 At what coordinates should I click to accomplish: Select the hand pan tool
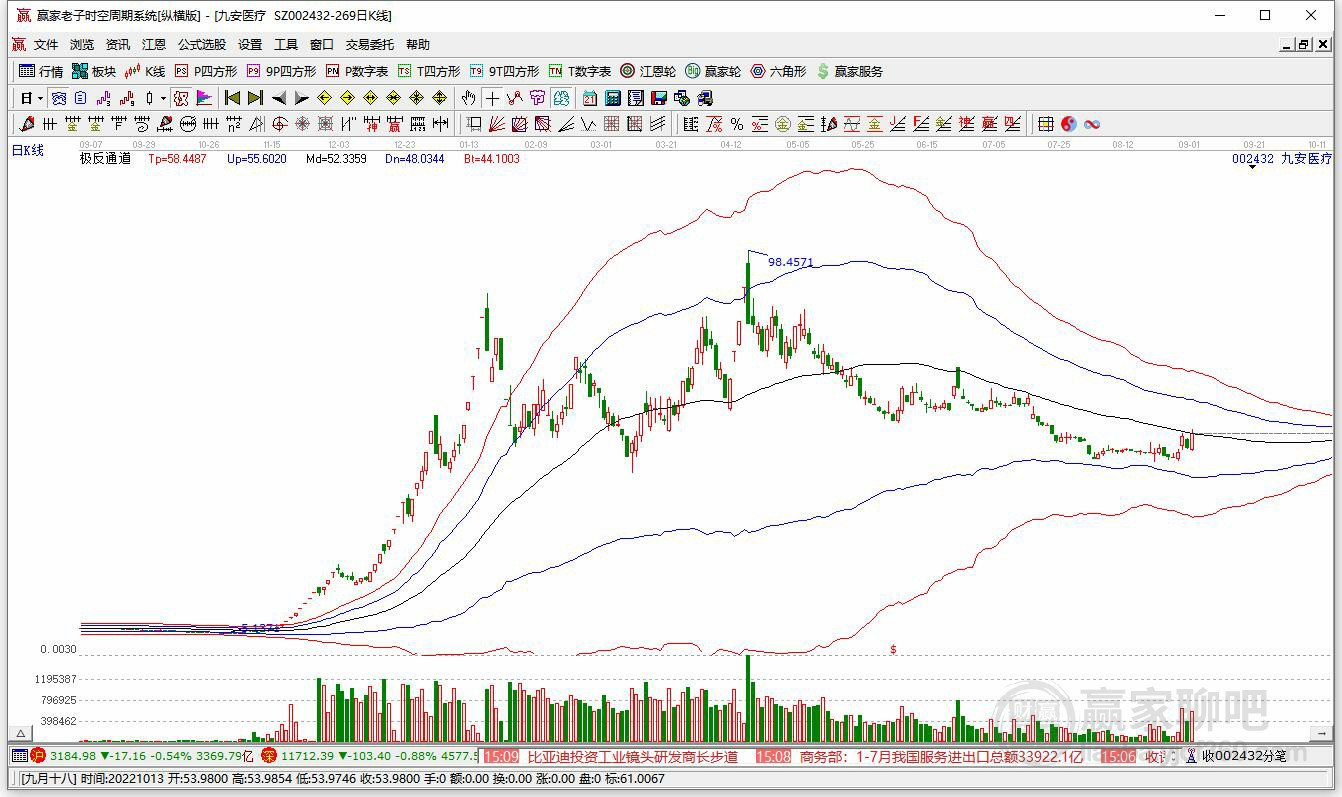(x=469, y=98)
